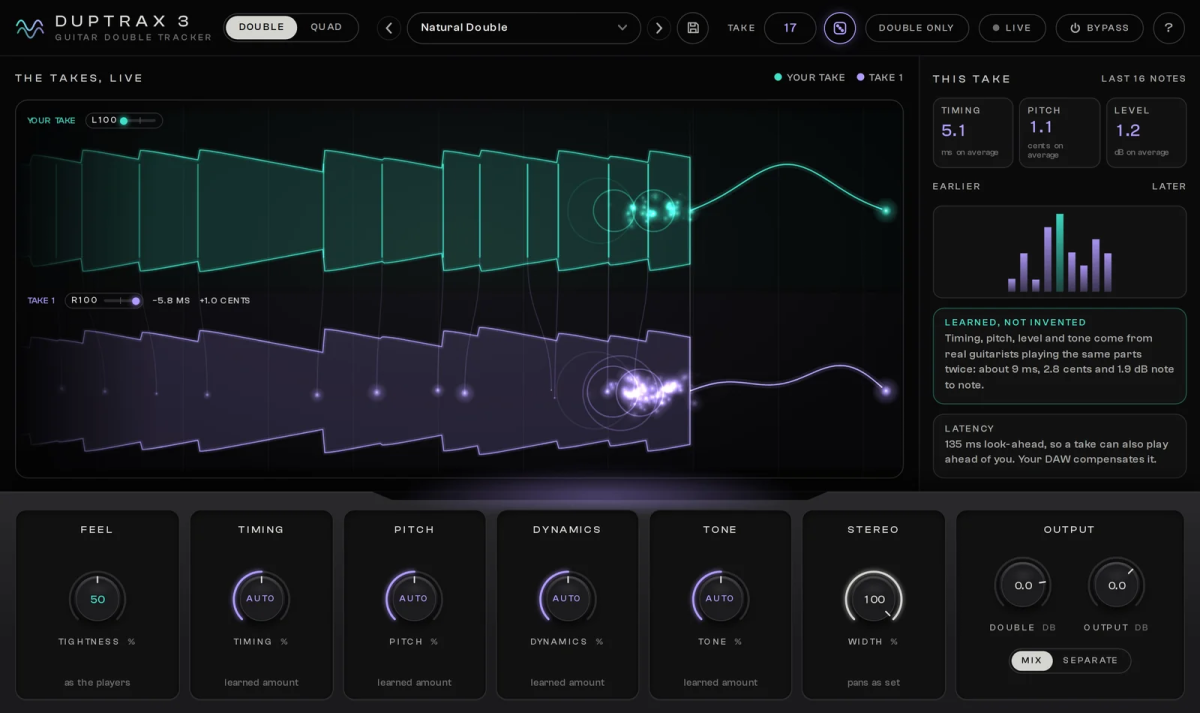The height and width of the screenshot is (713, 1200).
Task: Click the Take number field showing 17
Action: click(x=790, y=28)
